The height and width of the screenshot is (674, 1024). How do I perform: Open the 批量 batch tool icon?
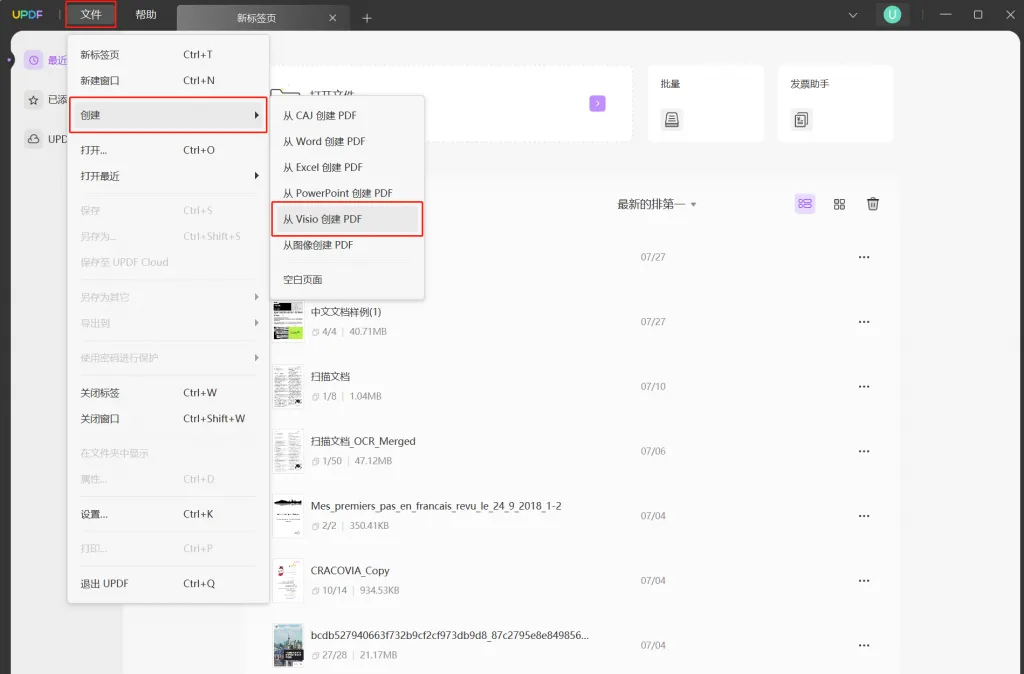pos(672,120)
